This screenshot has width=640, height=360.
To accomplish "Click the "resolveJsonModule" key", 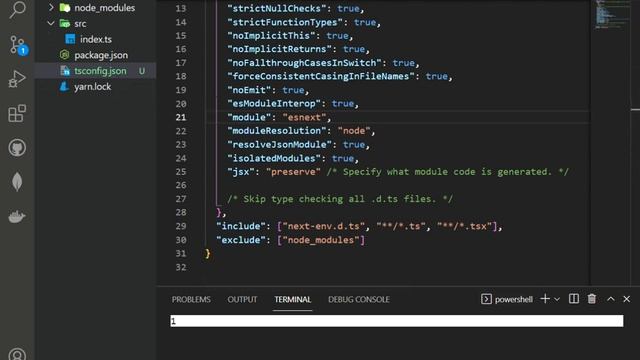I will click(x=279, y=144).
